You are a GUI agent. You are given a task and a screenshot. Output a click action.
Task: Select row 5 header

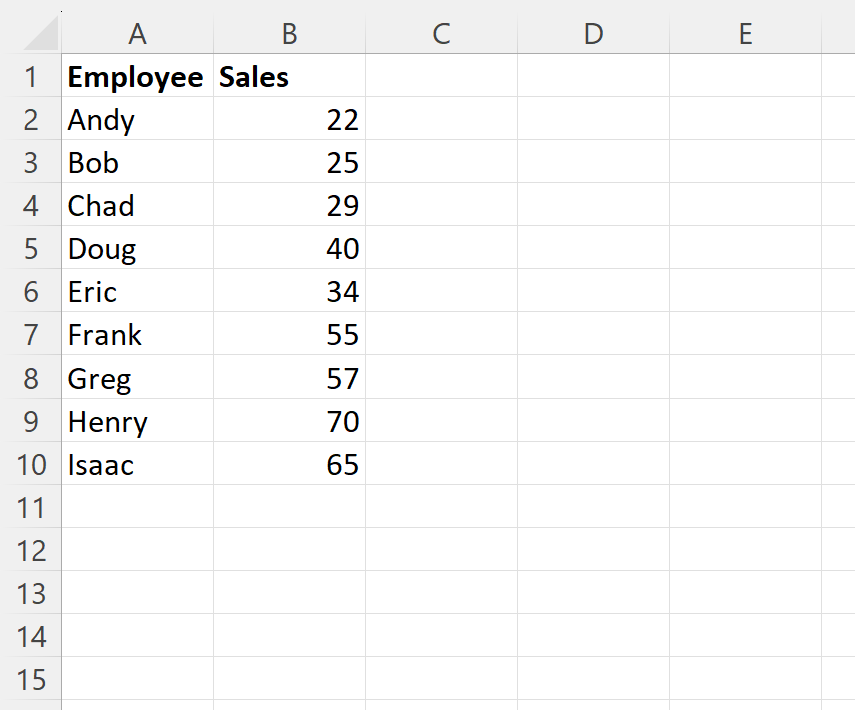point(33,249)
